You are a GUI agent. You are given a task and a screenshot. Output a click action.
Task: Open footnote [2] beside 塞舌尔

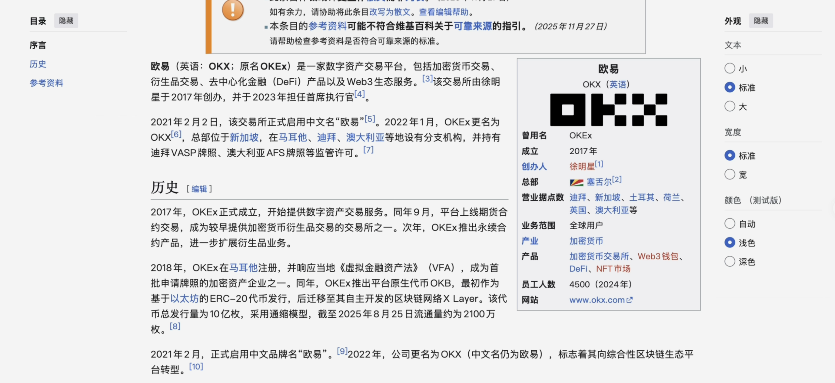pos(617,180)
